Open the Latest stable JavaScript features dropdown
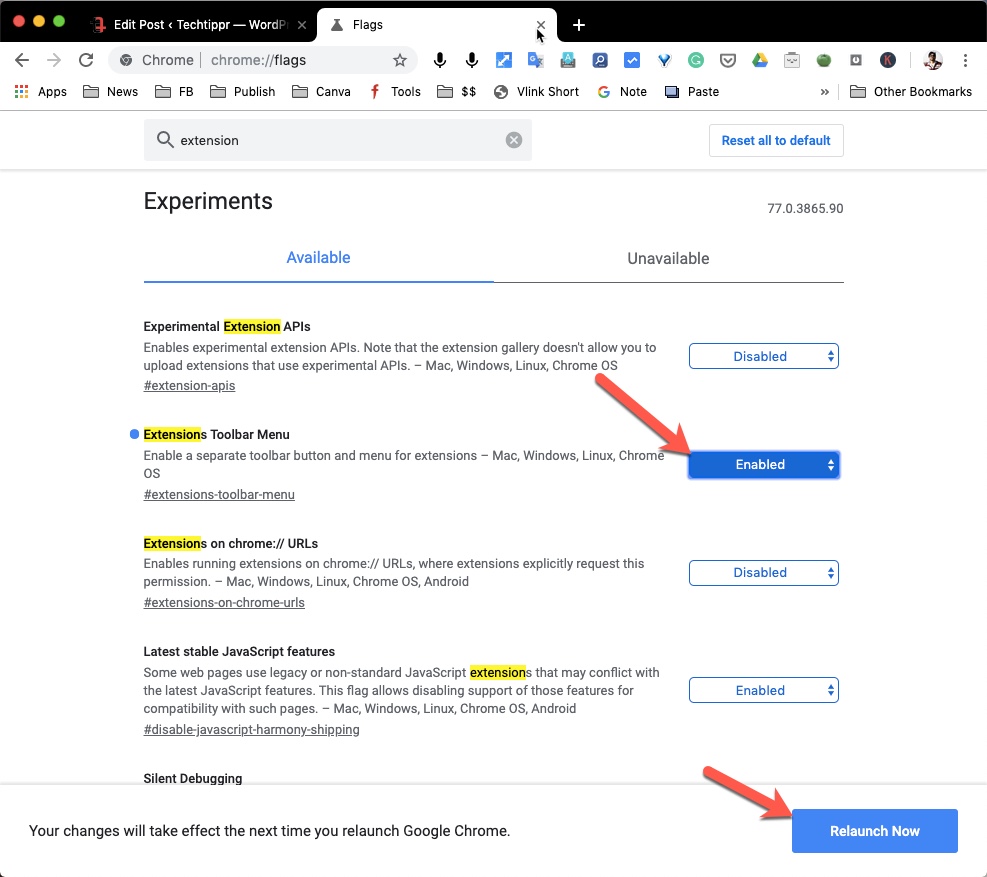Image resolution: width=987 pixels, height=877 pixels. click(x=764, y=690)
